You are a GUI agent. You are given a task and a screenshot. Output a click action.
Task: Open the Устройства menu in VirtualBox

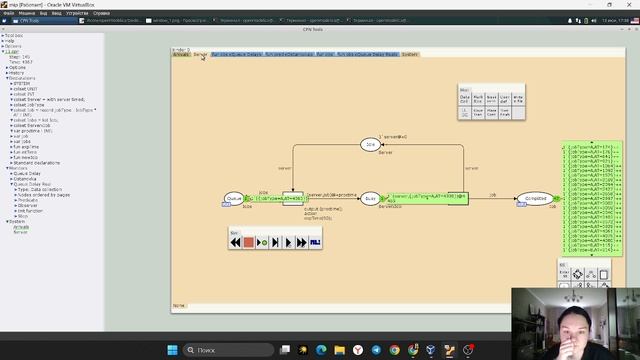[x=77, y=13]
